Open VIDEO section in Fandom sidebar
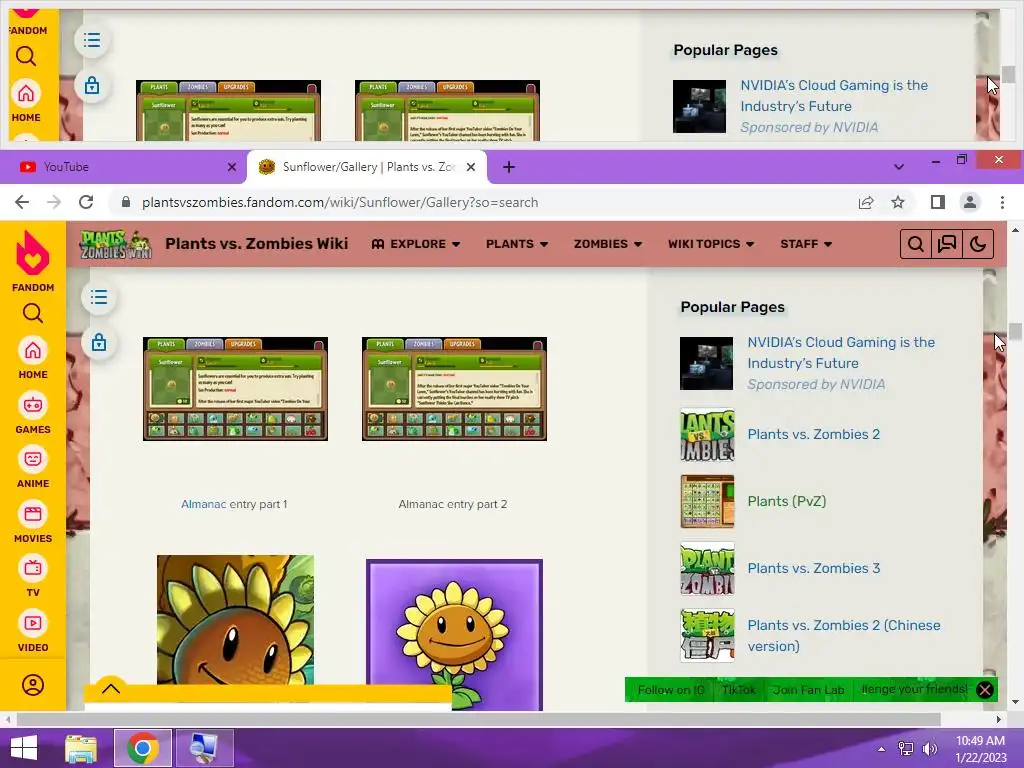Screen dimensions: 1024x768 [33, 632]
